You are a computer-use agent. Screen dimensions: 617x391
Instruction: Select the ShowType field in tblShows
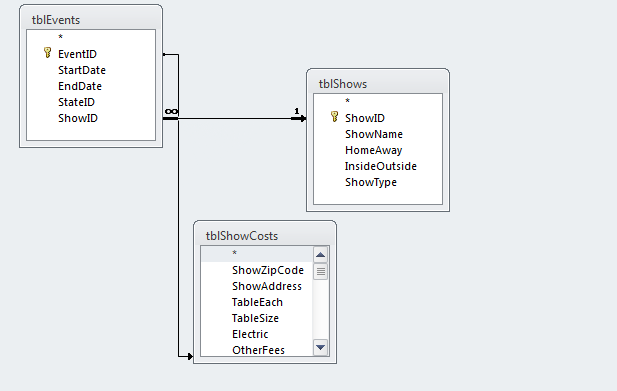pos(371,182)
